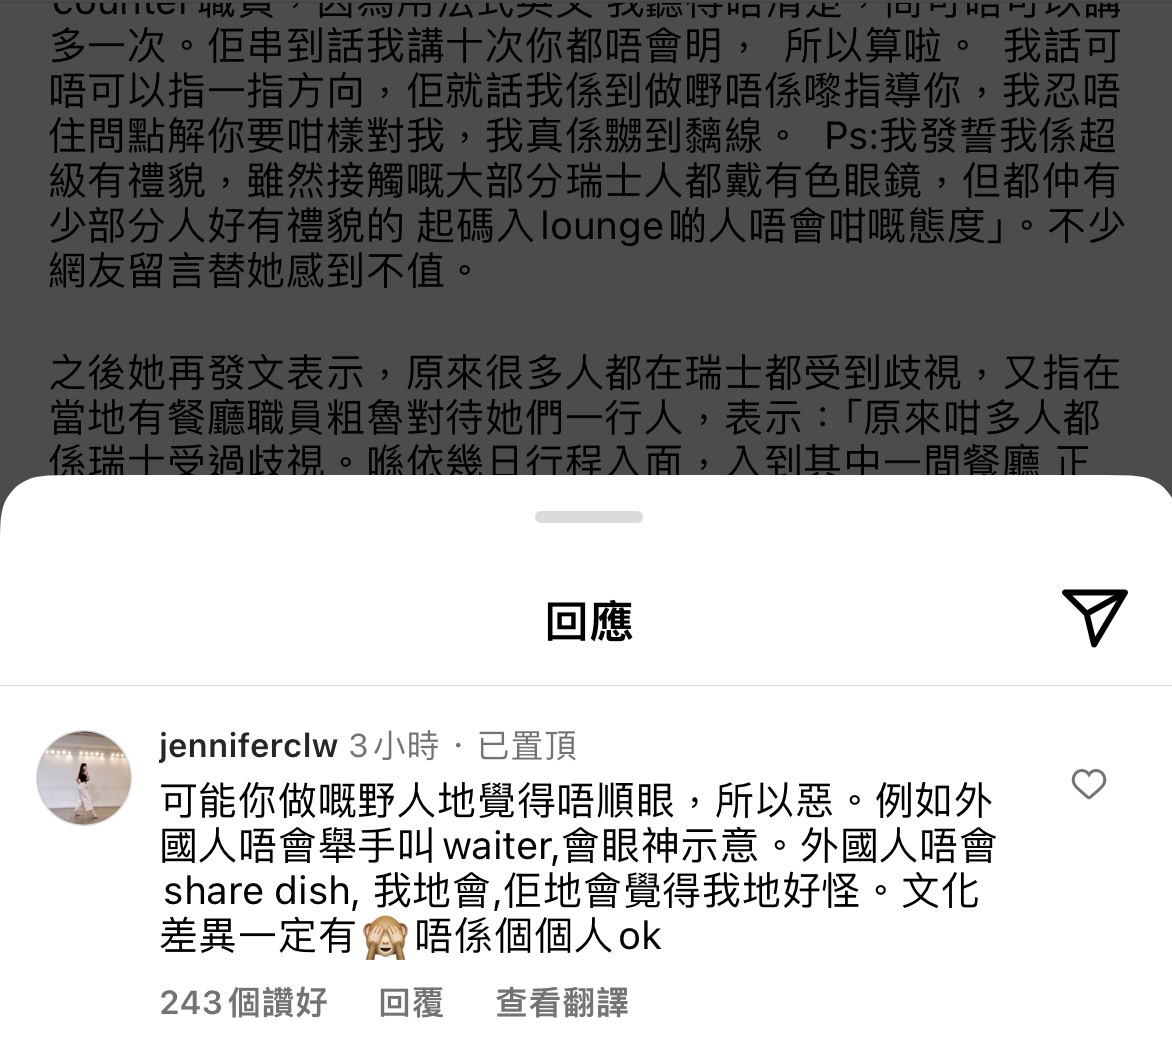
Task: Open jenniferclw's profile picture
Action: point(84,778)
